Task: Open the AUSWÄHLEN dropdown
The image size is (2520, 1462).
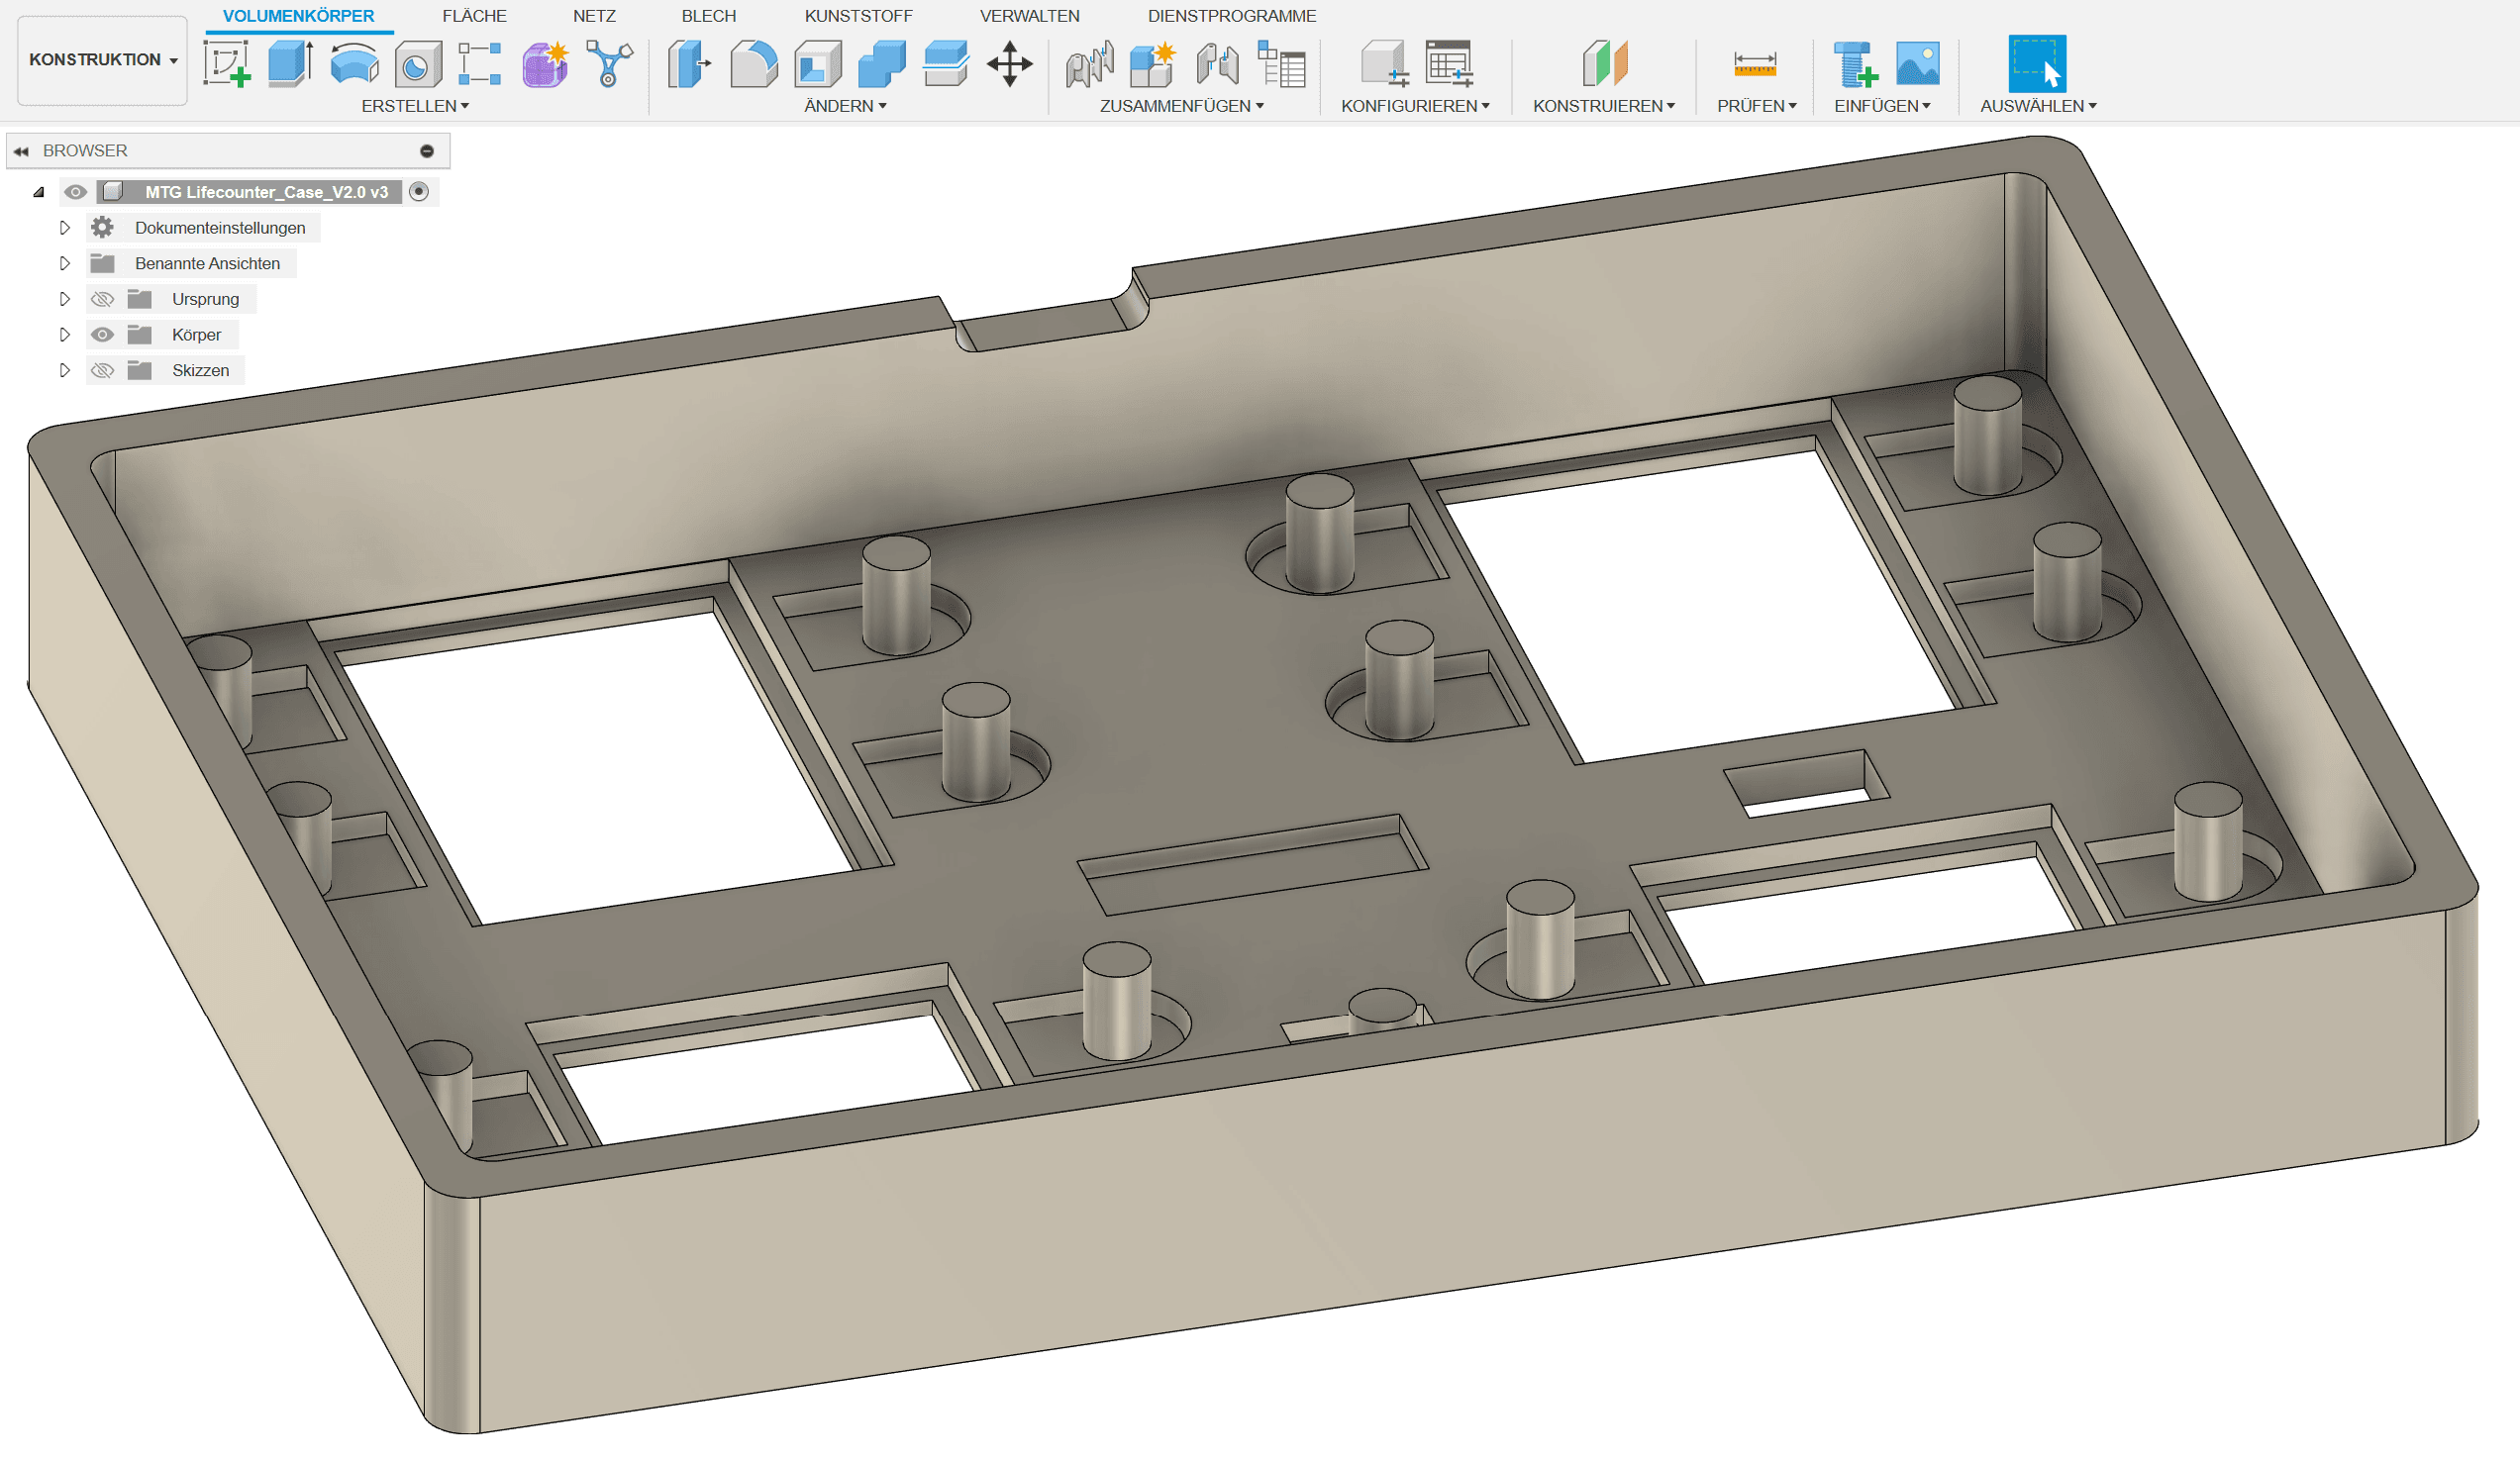Action: click(2040, 105)
